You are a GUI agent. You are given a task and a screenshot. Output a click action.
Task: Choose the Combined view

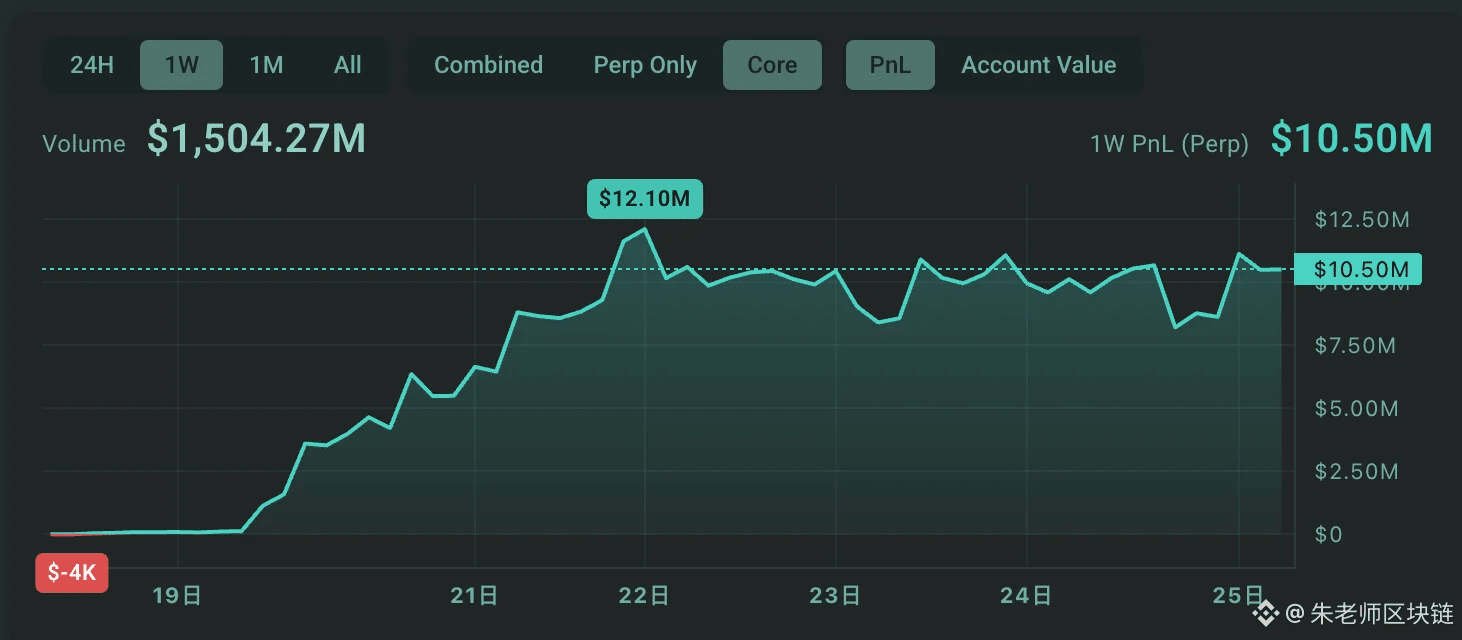[488, 65]
